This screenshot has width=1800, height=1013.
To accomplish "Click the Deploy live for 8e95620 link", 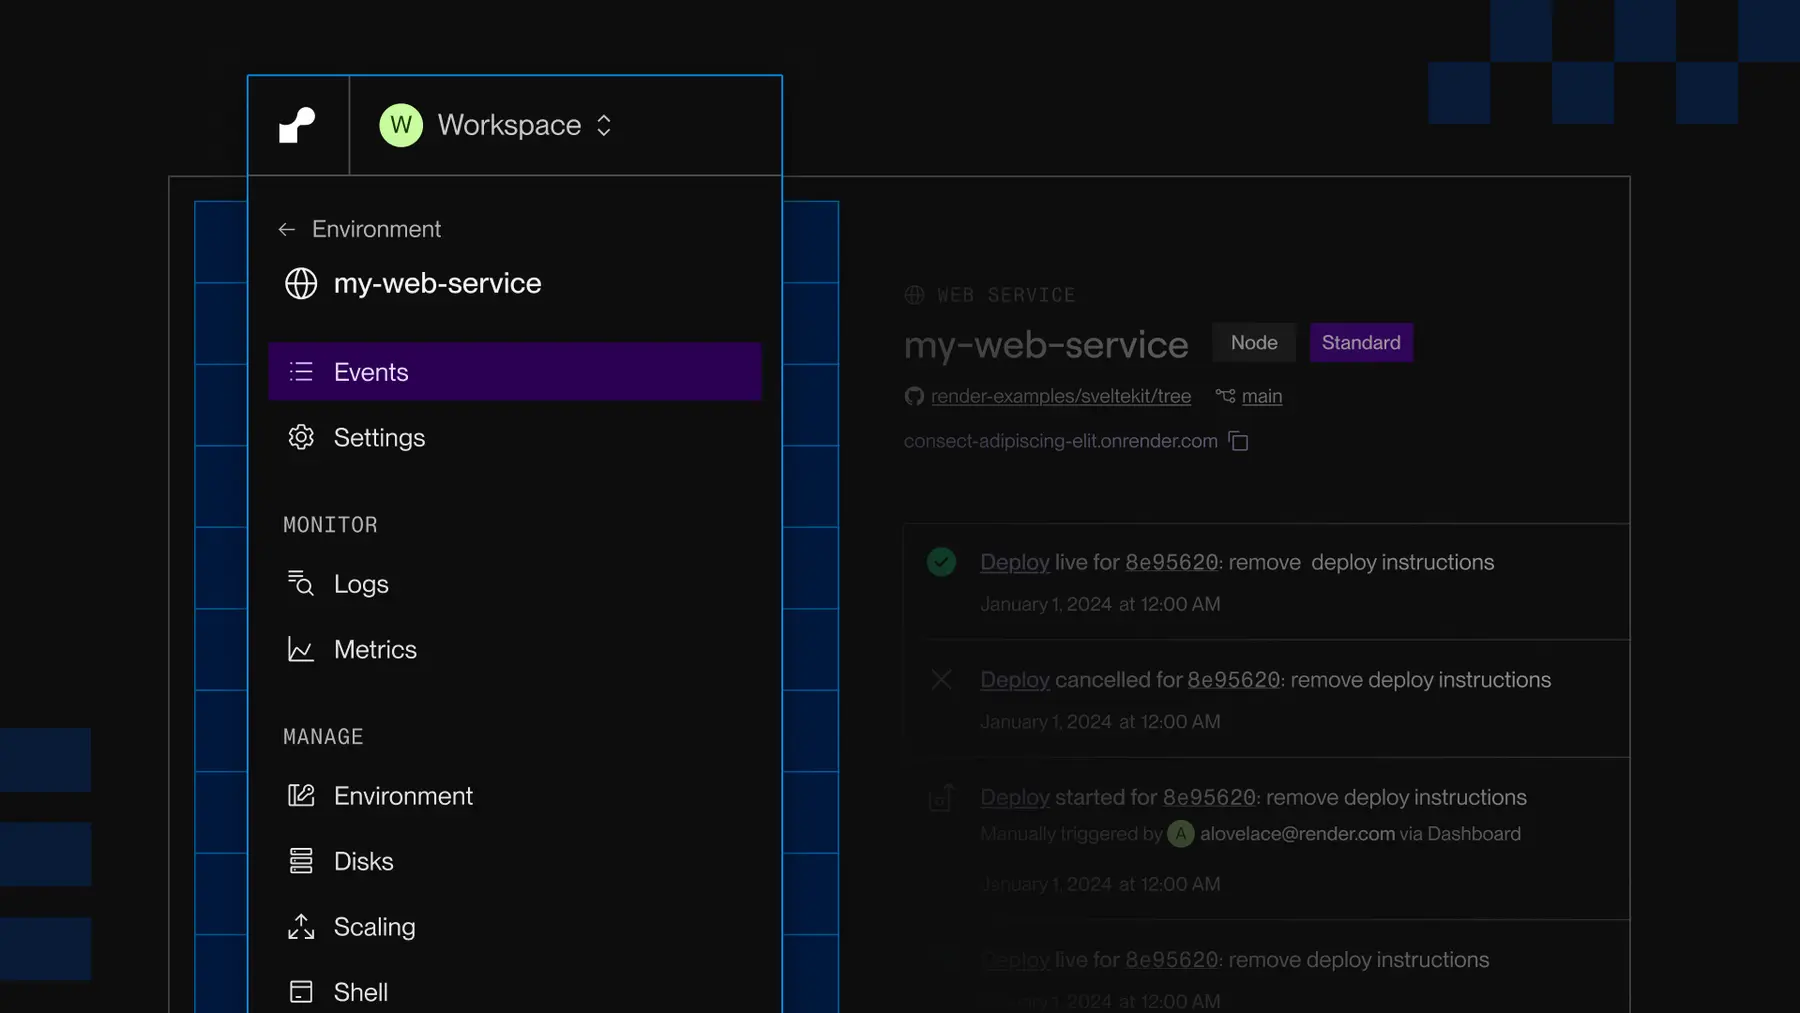I will pos(1014,561).
